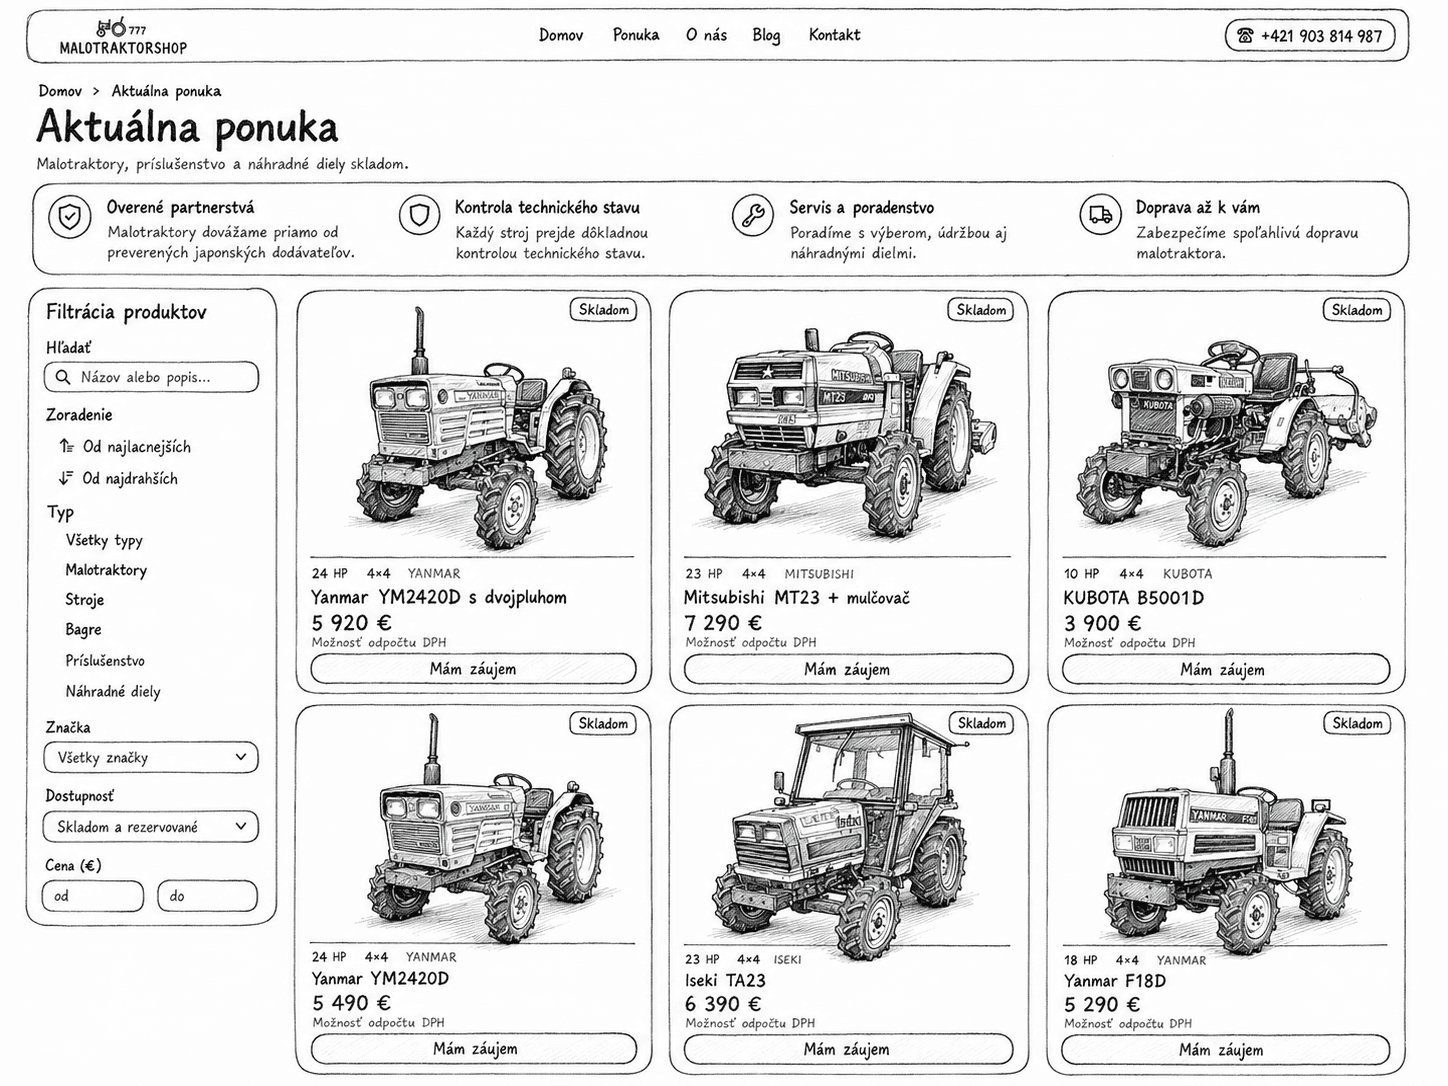Click the 3 900 € price
The height and width of the screenshot is (1086, 1448).
tap(1102, 623)
